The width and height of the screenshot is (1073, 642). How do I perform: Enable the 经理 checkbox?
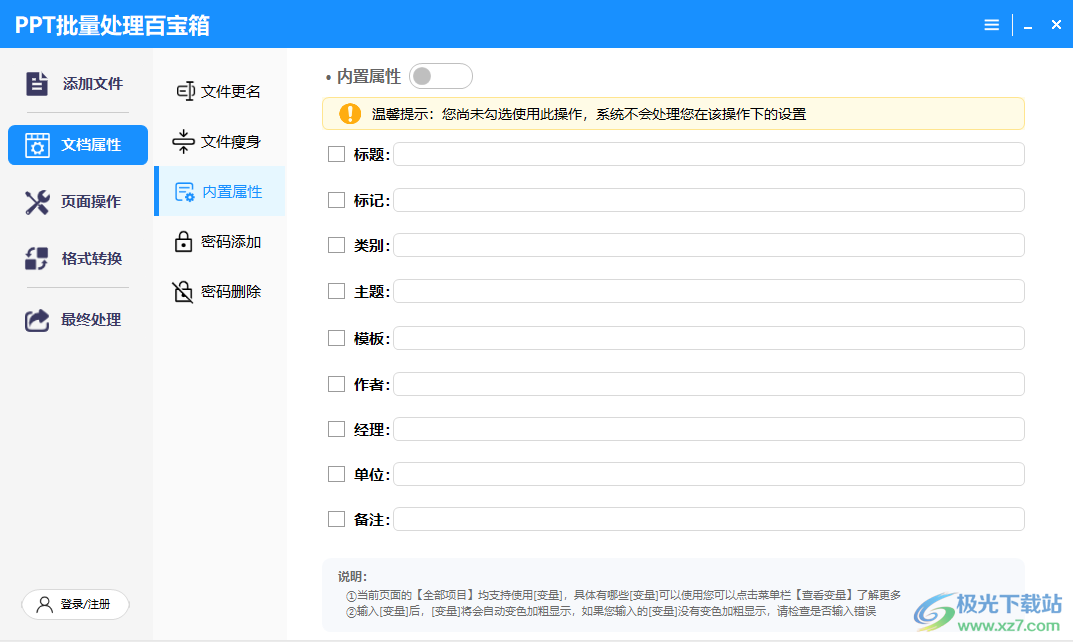(336, 429)
